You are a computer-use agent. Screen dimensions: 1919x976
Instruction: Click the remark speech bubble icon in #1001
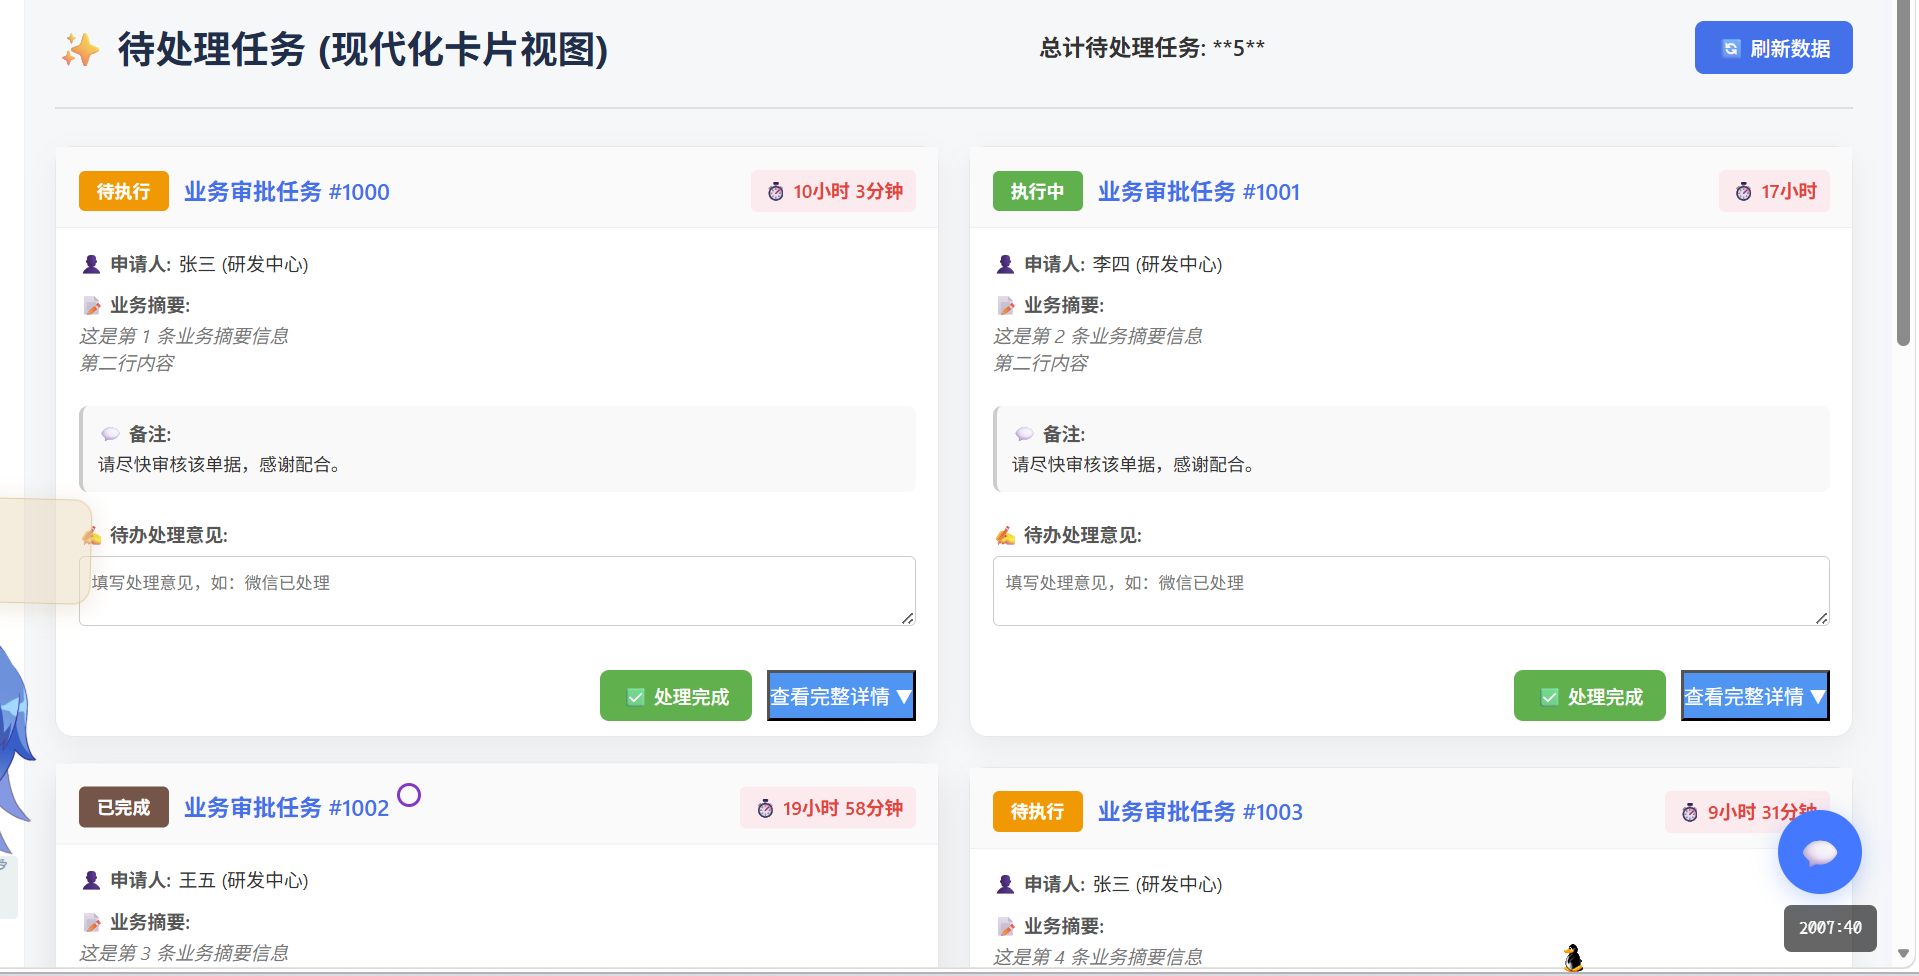click(1024, 434)
